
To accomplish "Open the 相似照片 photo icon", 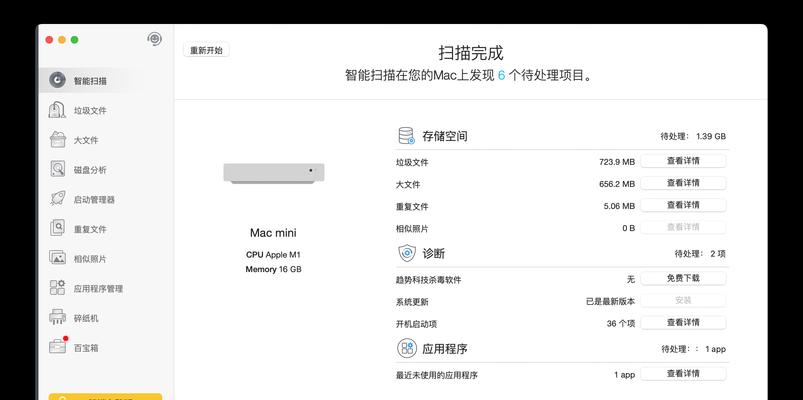I will coord(57,258).
